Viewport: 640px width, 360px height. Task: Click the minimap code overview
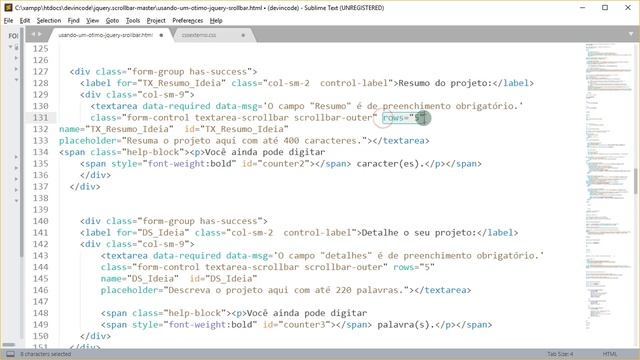[x=608, y=186]
